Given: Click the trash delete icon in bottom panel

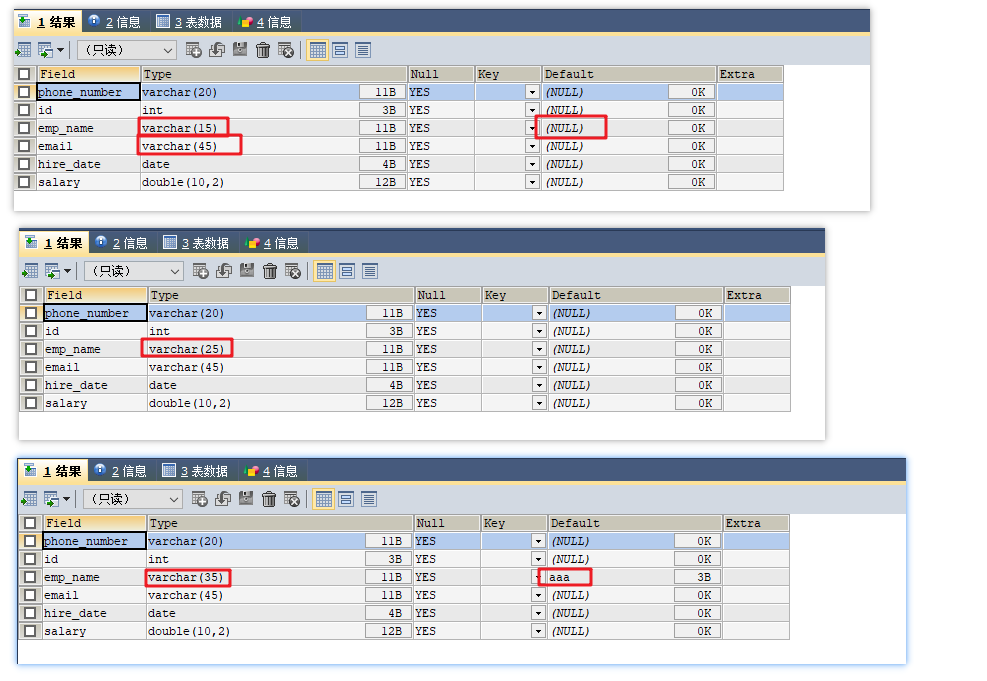Looking at the screenshot, I should (269, 498).
